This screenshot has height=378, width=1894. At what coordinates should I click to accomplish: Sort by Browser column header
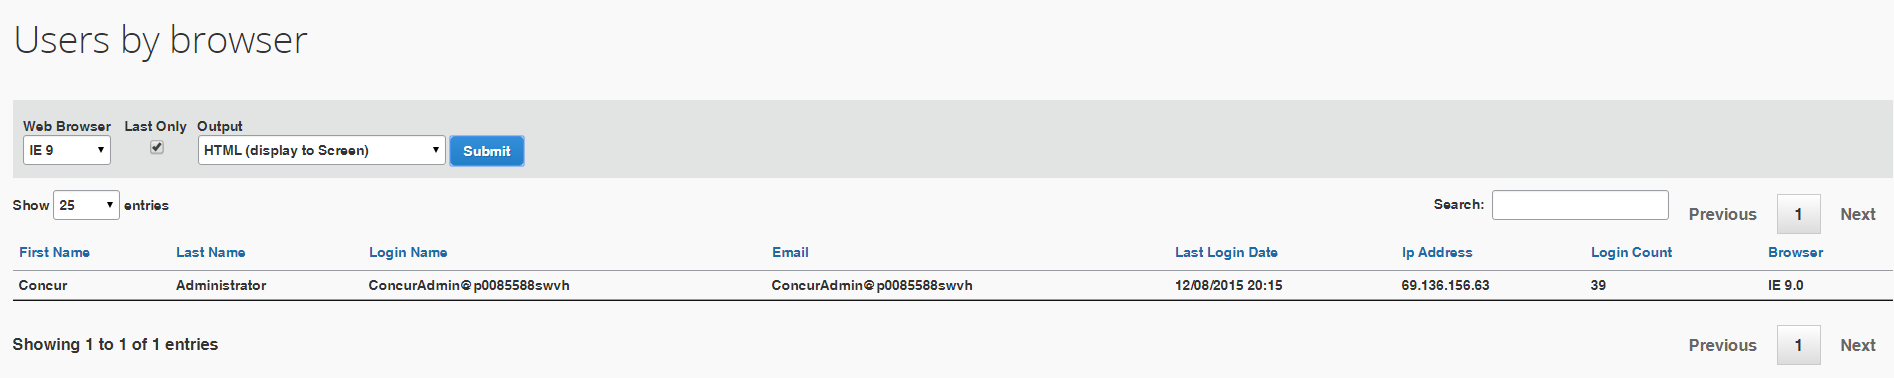click(x=1795, y=252)
